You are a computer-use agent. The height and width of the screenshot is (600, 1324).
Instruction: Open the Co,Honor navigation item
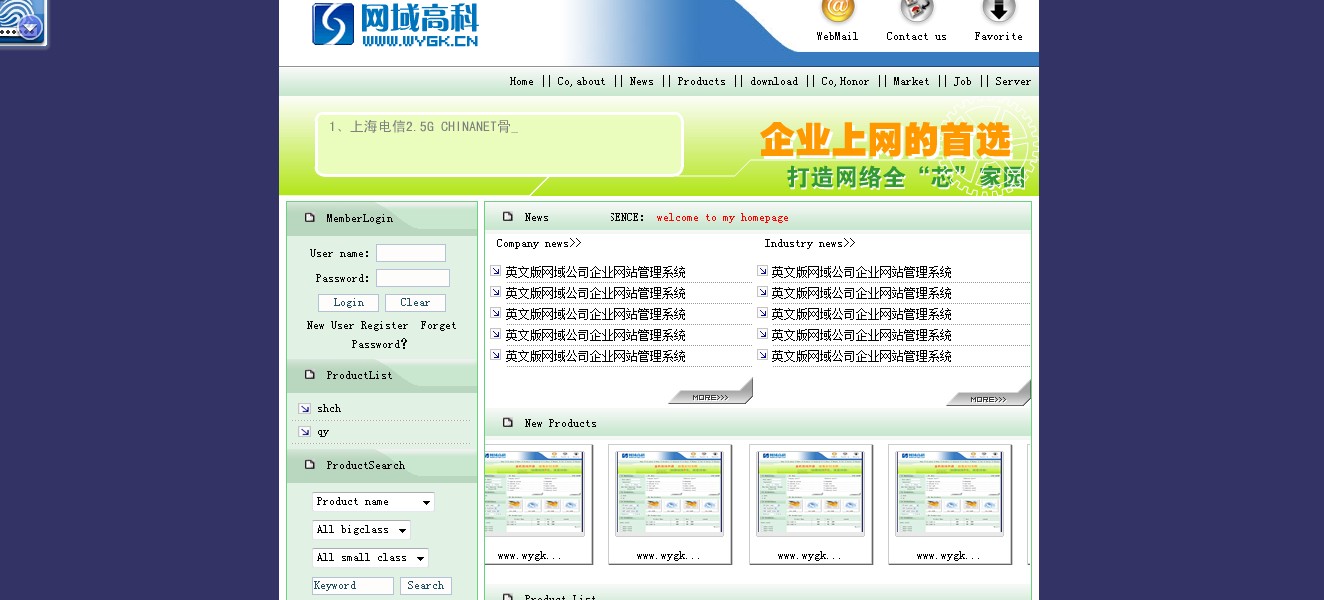click(845, 82)
